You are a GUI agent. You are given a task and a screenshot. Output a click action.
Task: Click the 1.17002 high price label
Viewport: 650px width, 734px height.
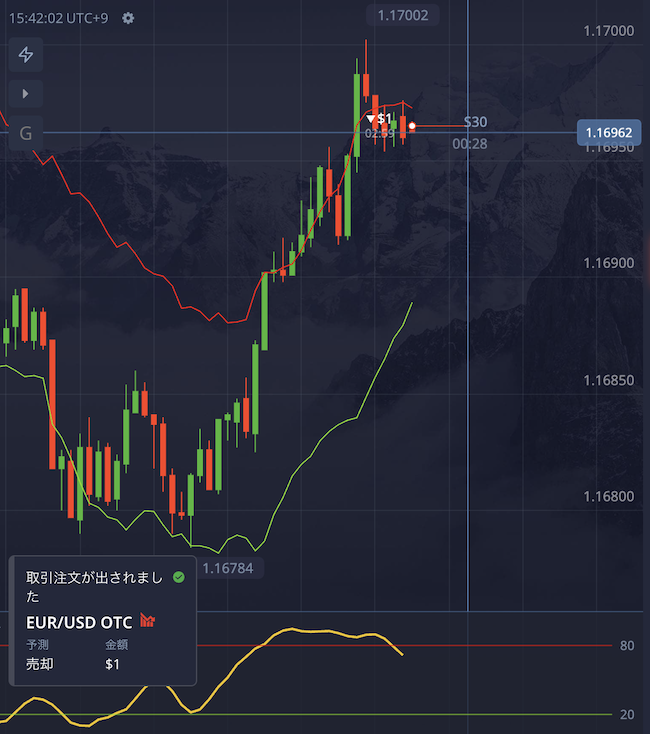point(402,15)
